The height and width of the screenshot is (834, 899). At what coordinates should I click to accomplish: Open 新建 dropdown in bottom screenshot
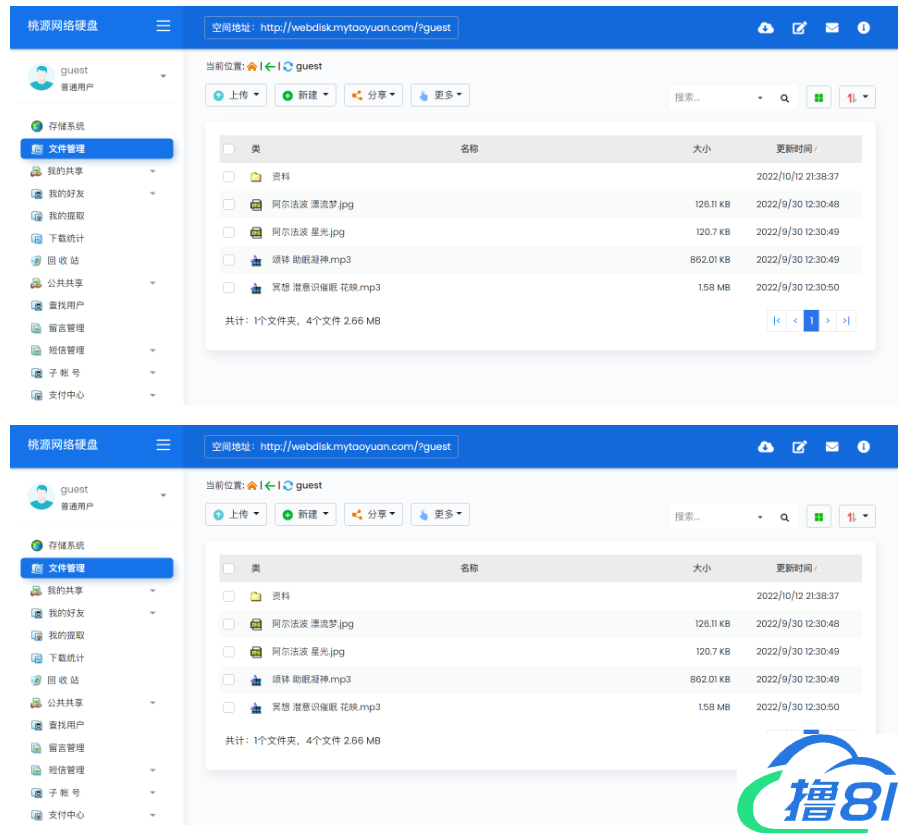[x=305, y=514]
